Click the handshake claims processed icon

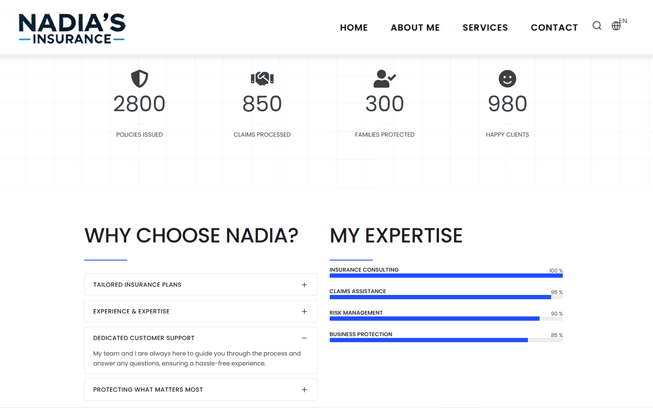tap(262, 78)
